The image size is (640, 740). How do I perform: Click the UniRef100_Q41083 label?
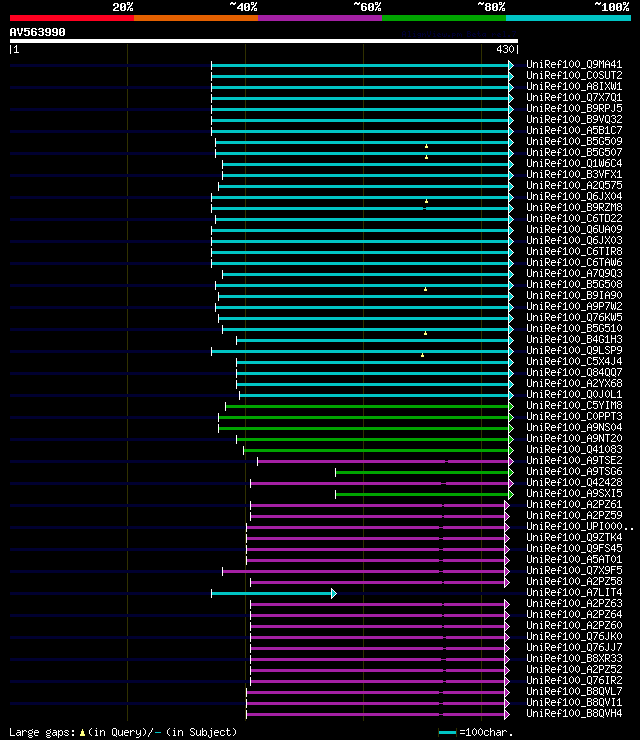pyautogui.click(x=574, y=449)
